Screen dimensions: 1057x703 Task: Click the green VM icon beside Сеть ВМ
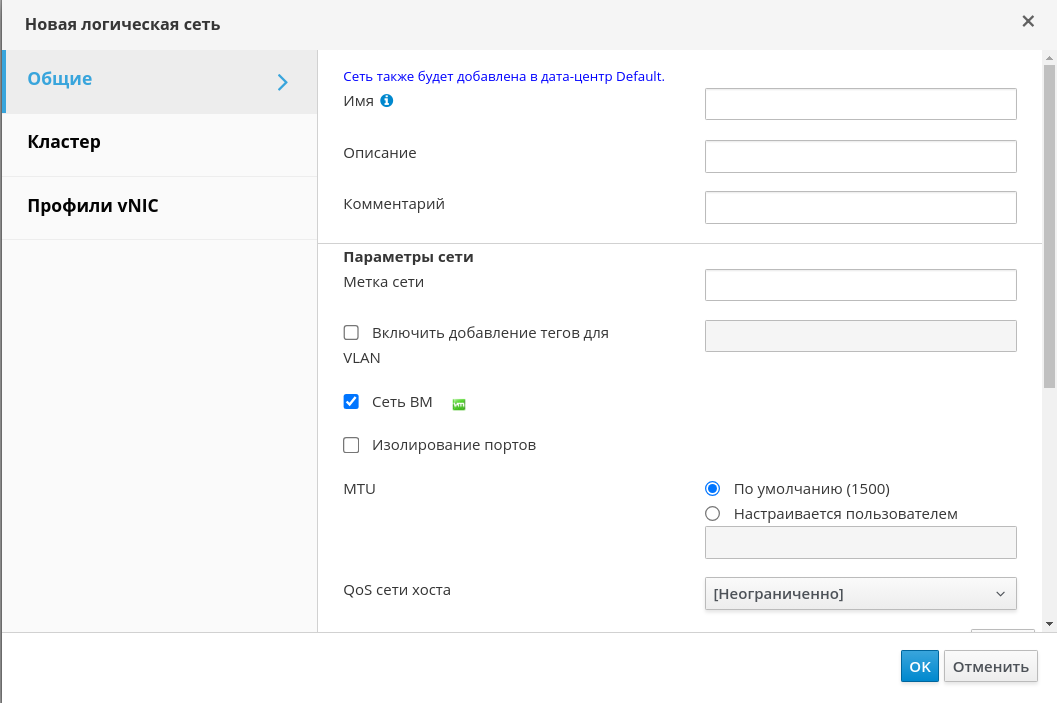pyautogui.click(x=459, y=404)
